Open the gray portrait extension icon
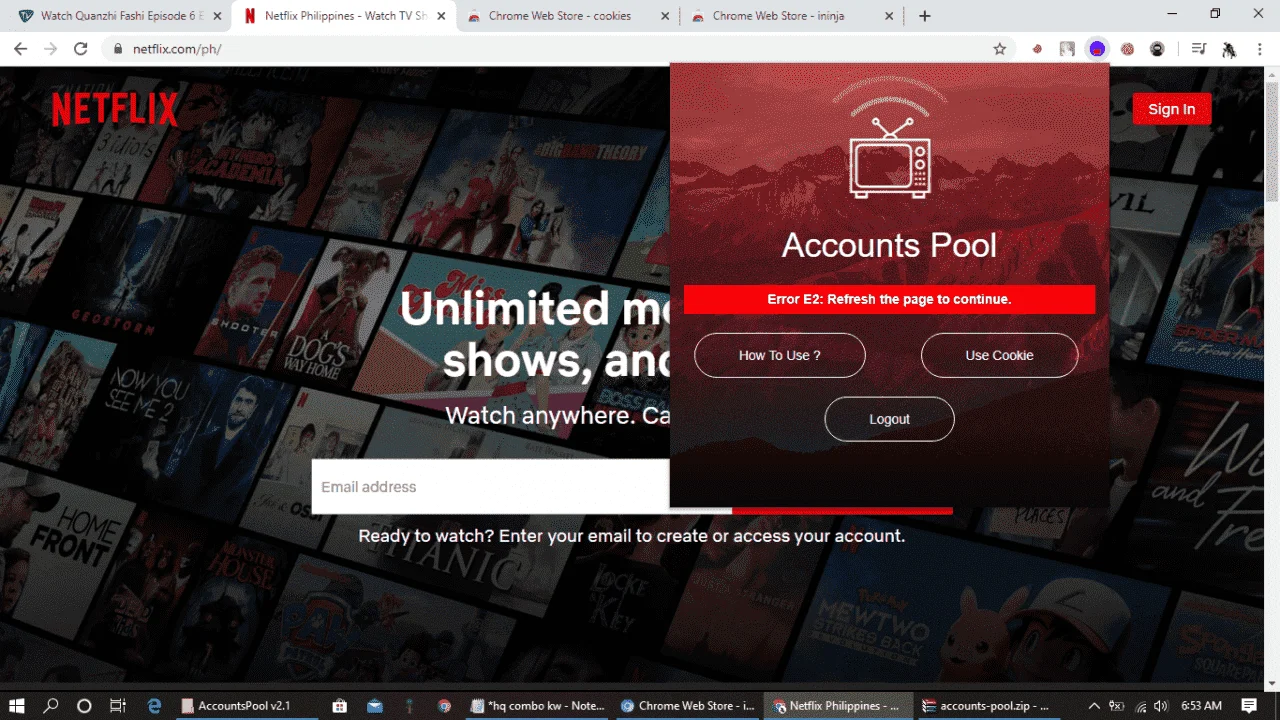Screen dimensions: 1280x720 (x=1068, y=49)
